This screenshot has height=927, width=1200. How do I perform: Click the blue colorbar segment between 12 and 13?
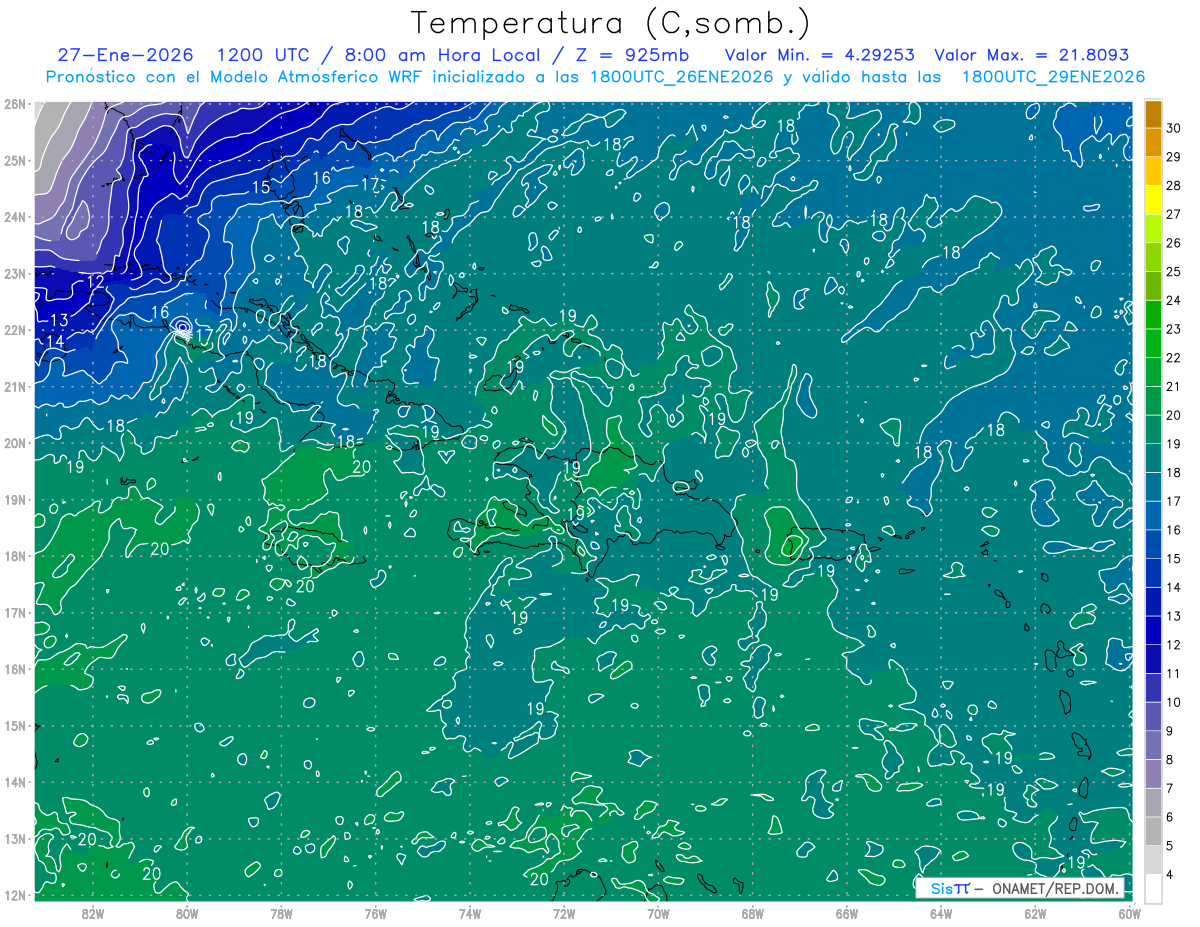click(x=1153, y=630)
